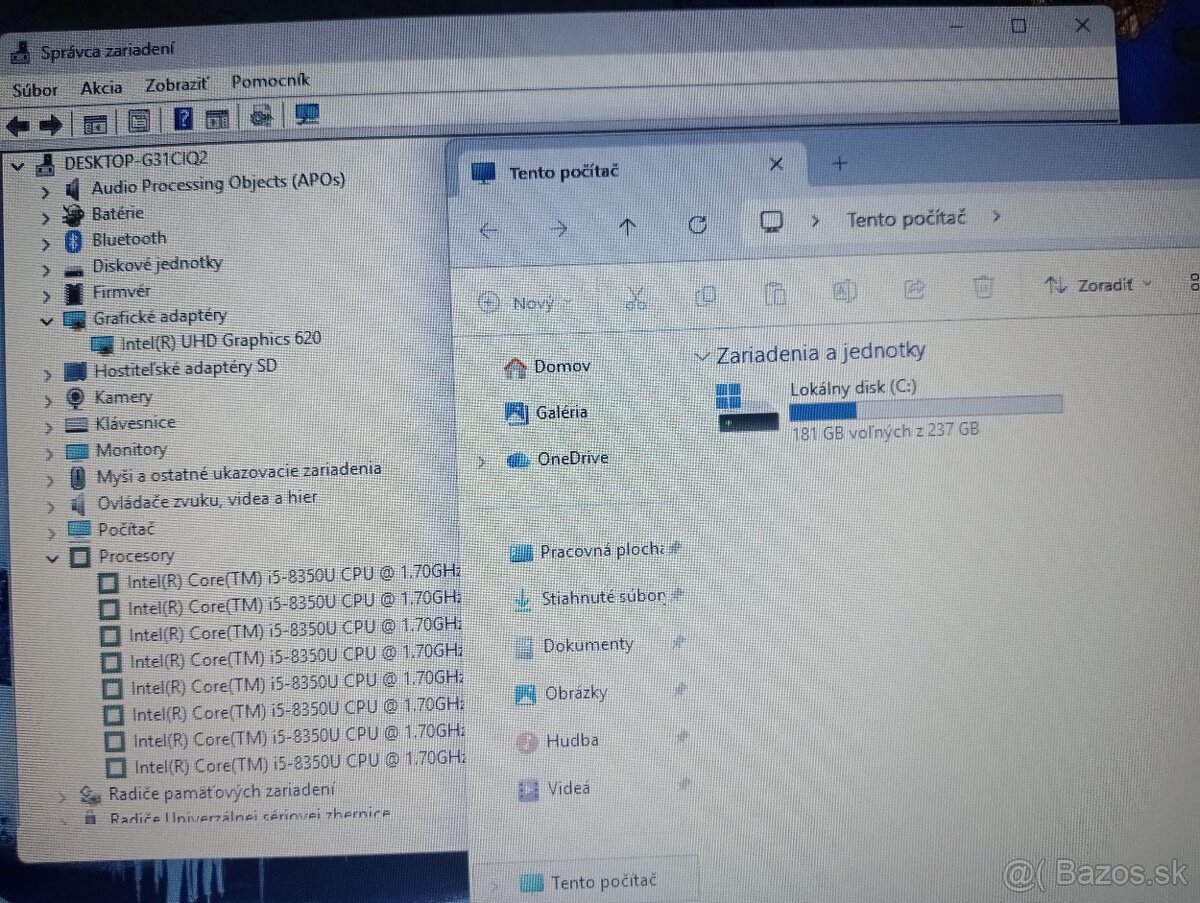Click the Share icon in File Explorer
This screenshot has width=1200, height=903.
click(x=914, y=288)
